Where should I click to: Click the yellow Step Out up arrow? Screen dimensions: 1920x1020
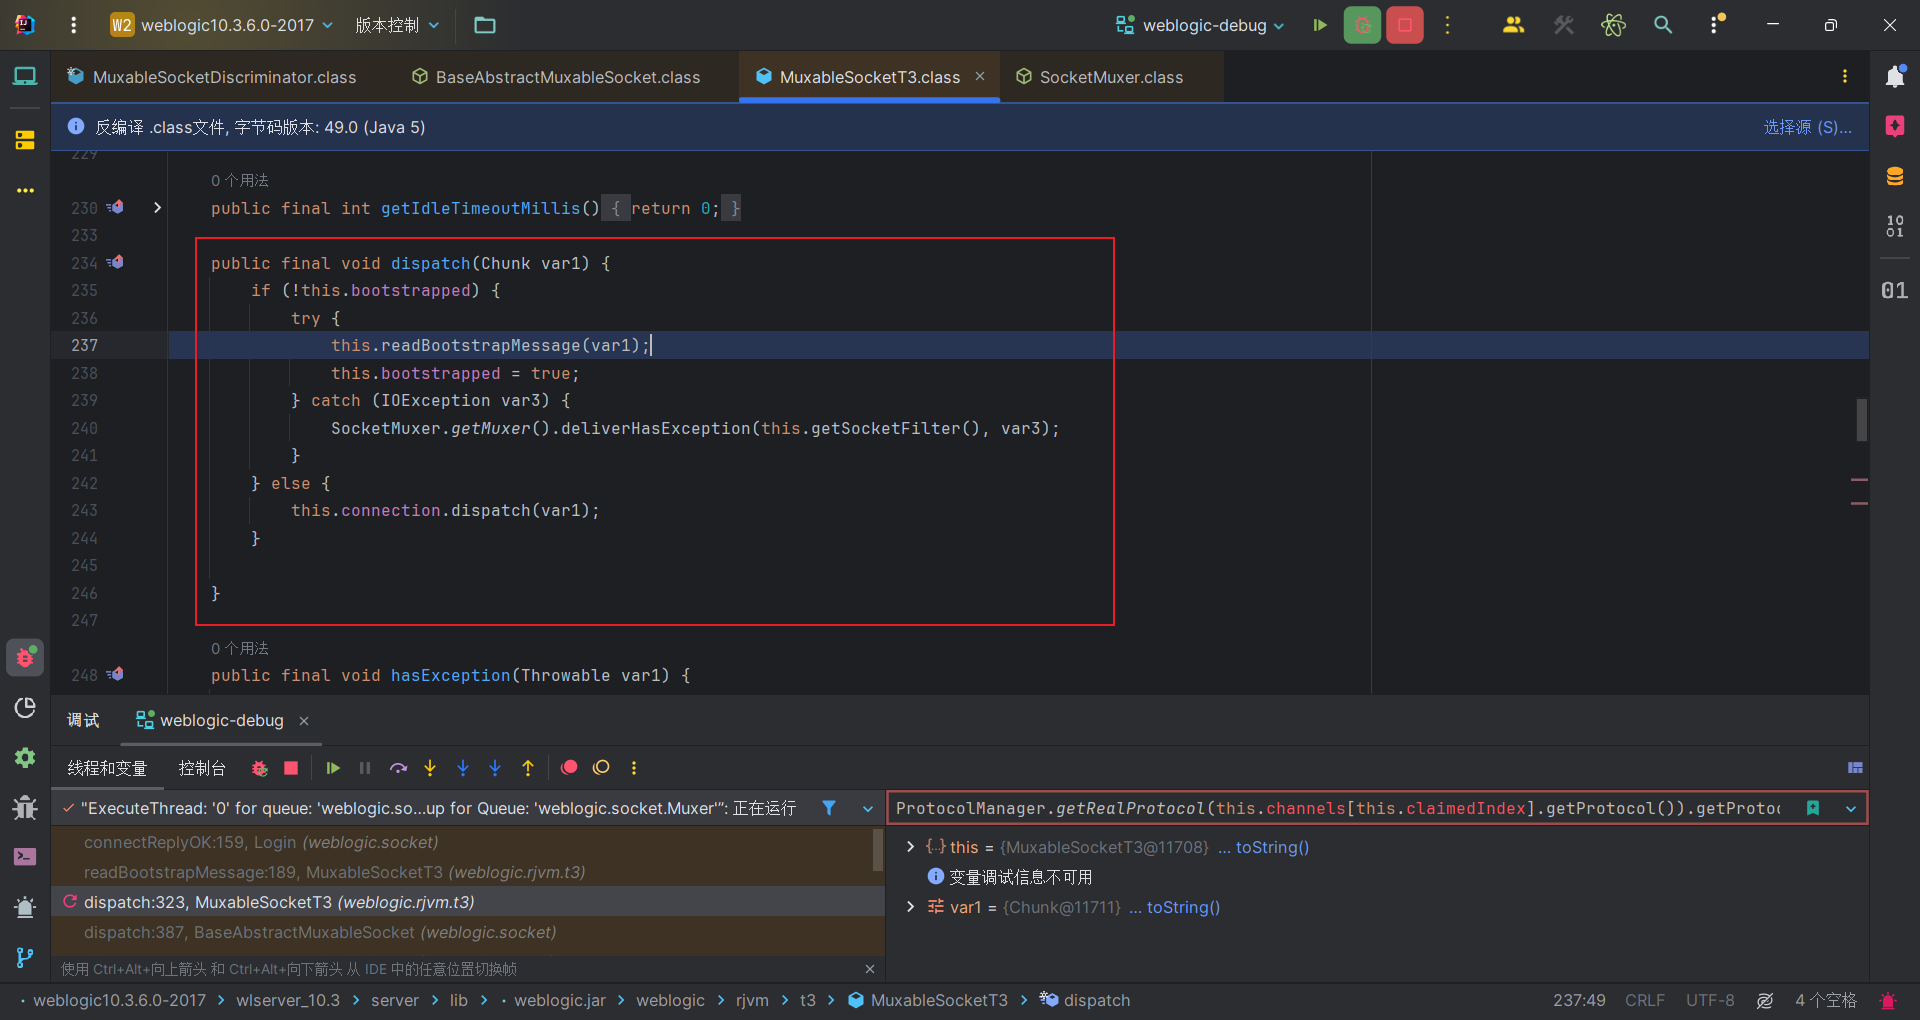pos(528,768)
